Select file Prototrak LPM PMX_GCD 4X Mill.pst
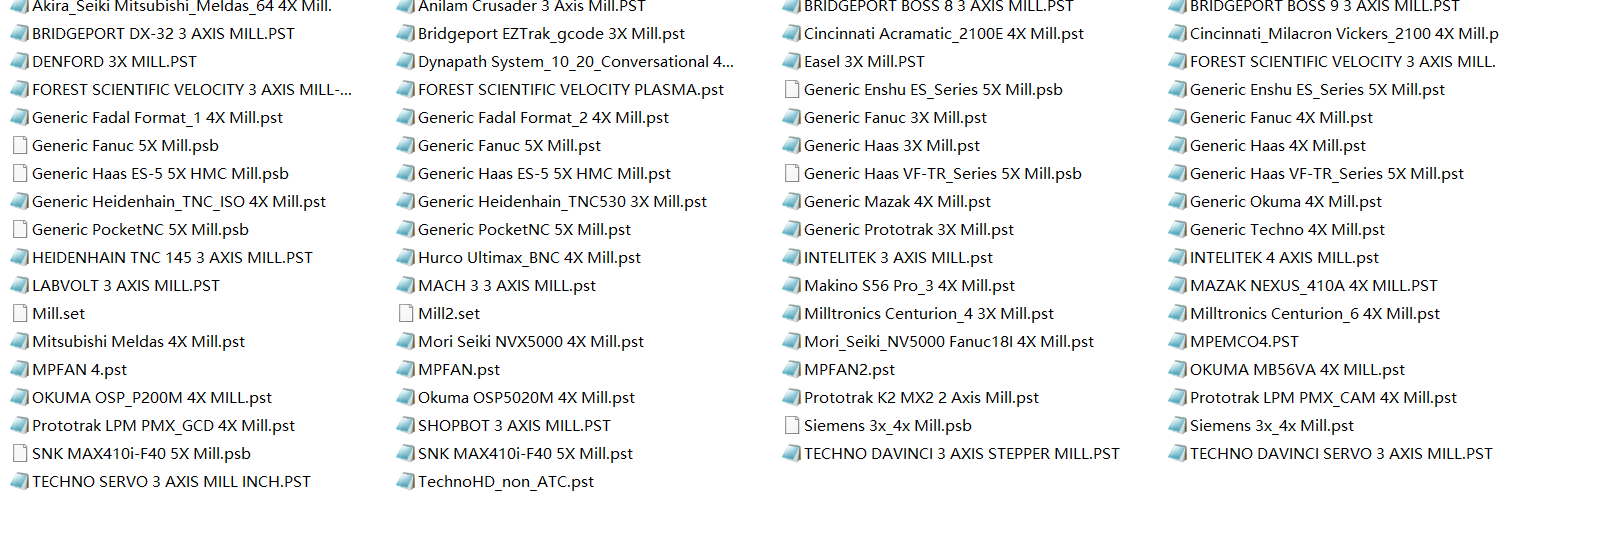Viewport: 1611px width, 540px height. coord(163,425)
